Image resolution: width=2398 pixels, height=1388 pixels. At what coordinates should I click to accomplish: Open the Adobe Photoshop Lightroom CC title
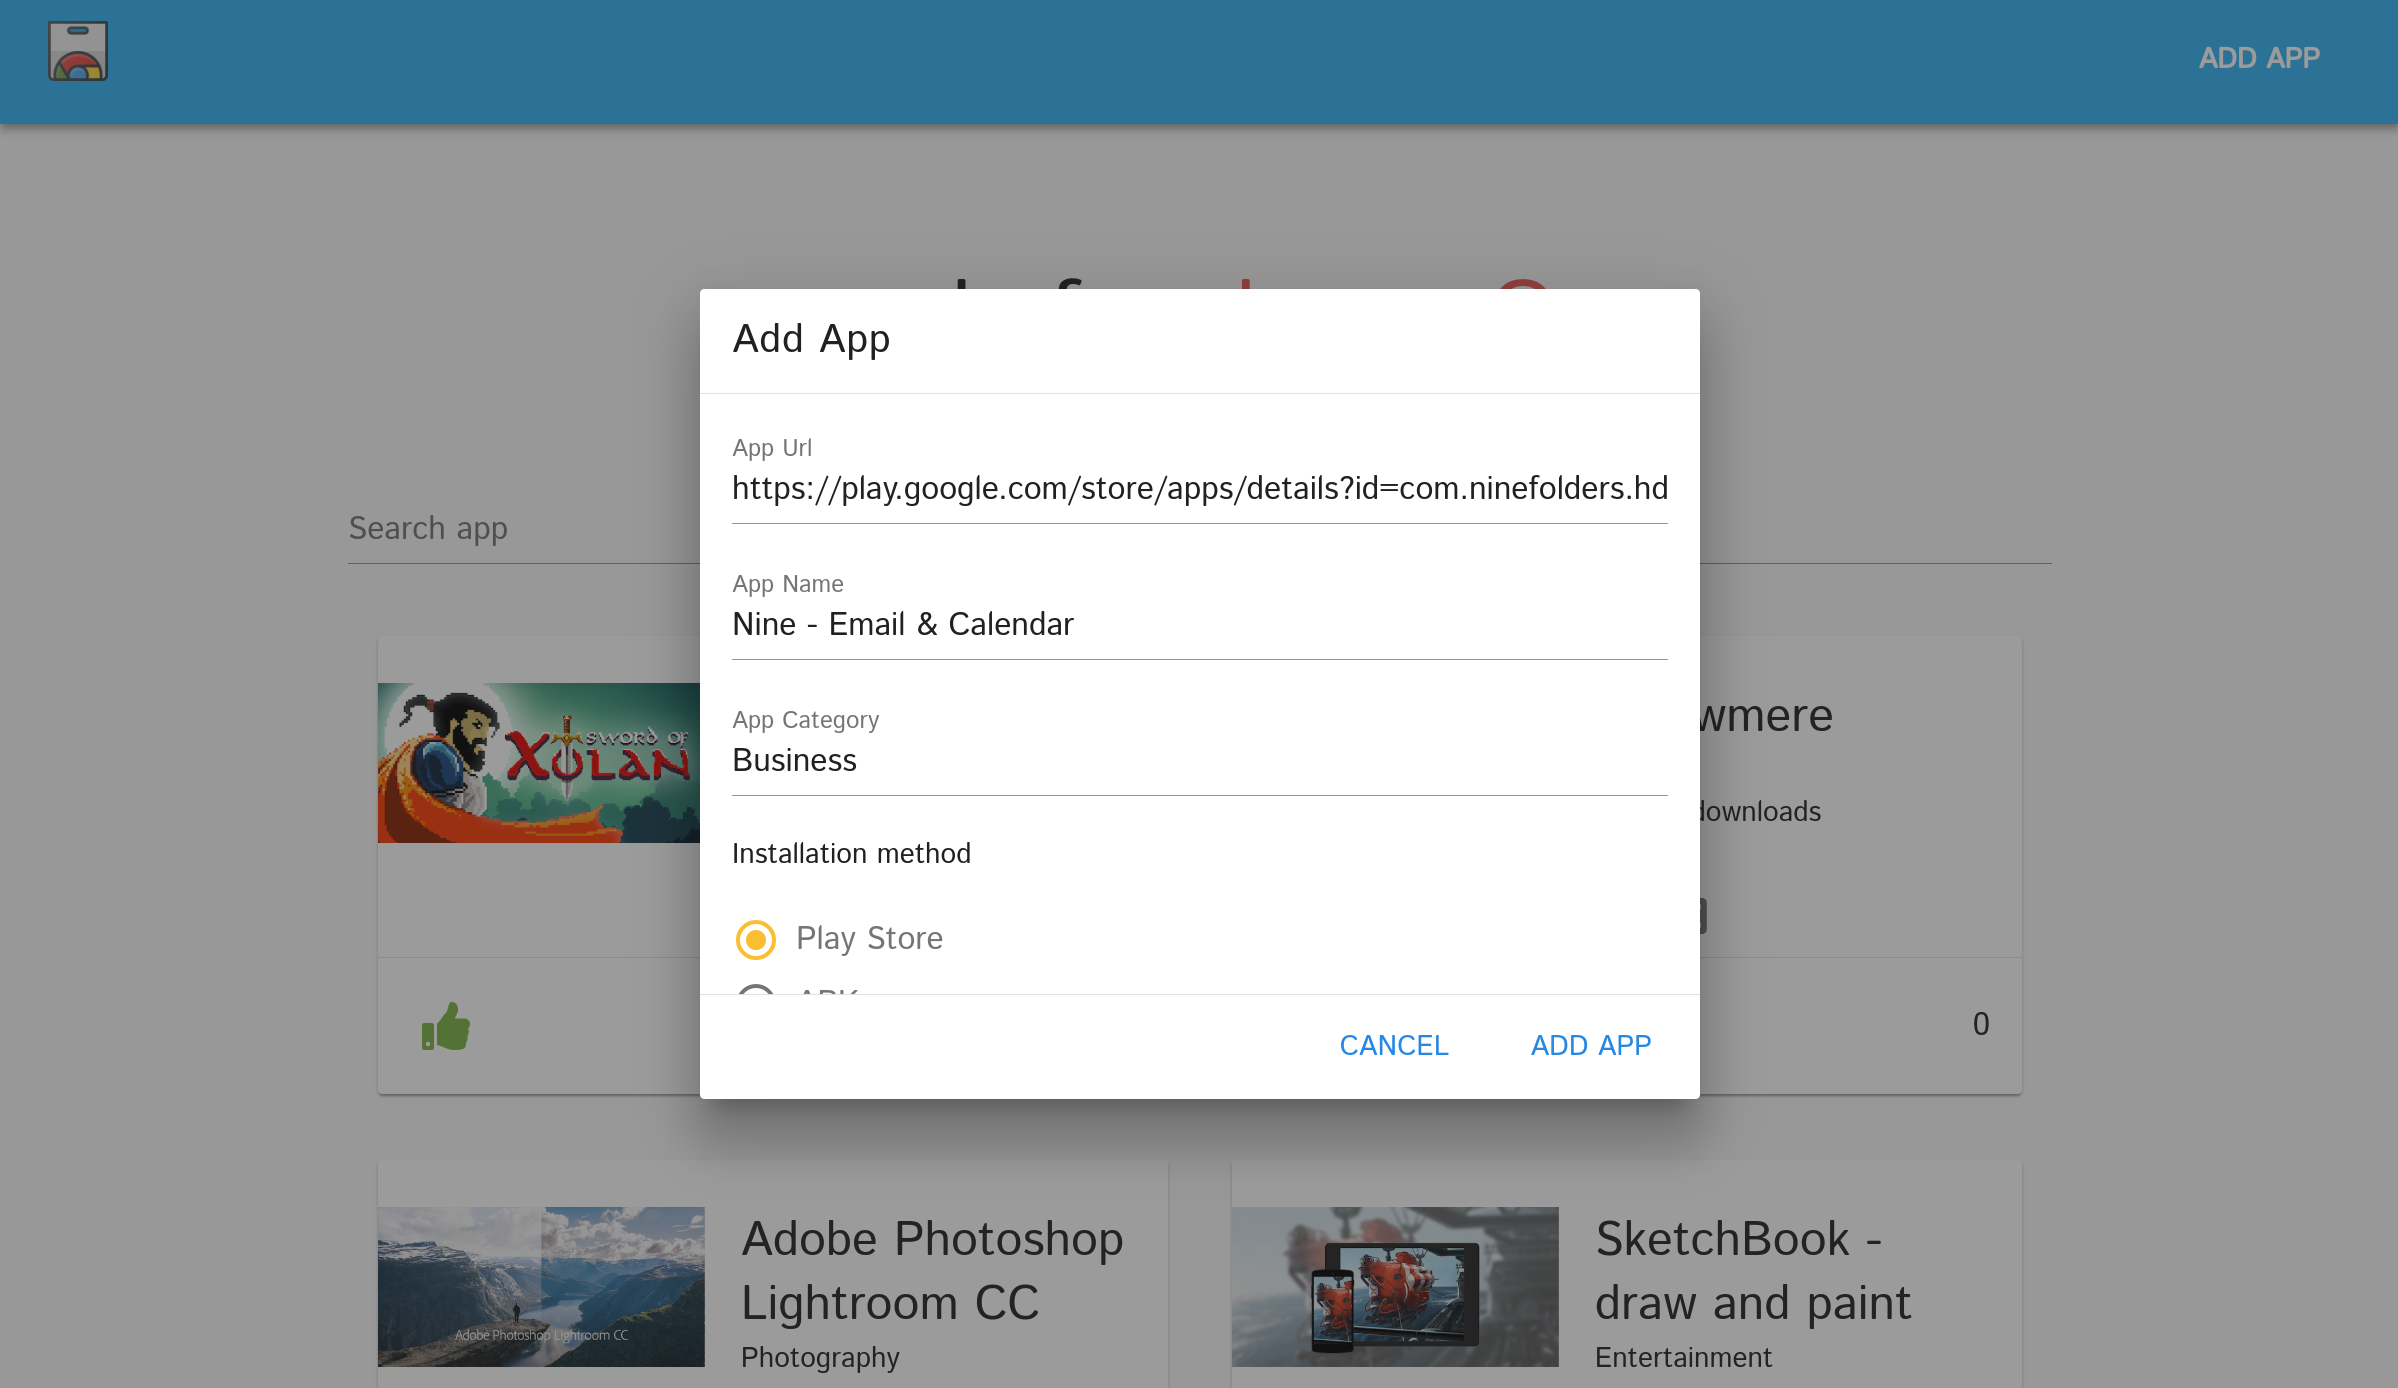(932, 1270)
